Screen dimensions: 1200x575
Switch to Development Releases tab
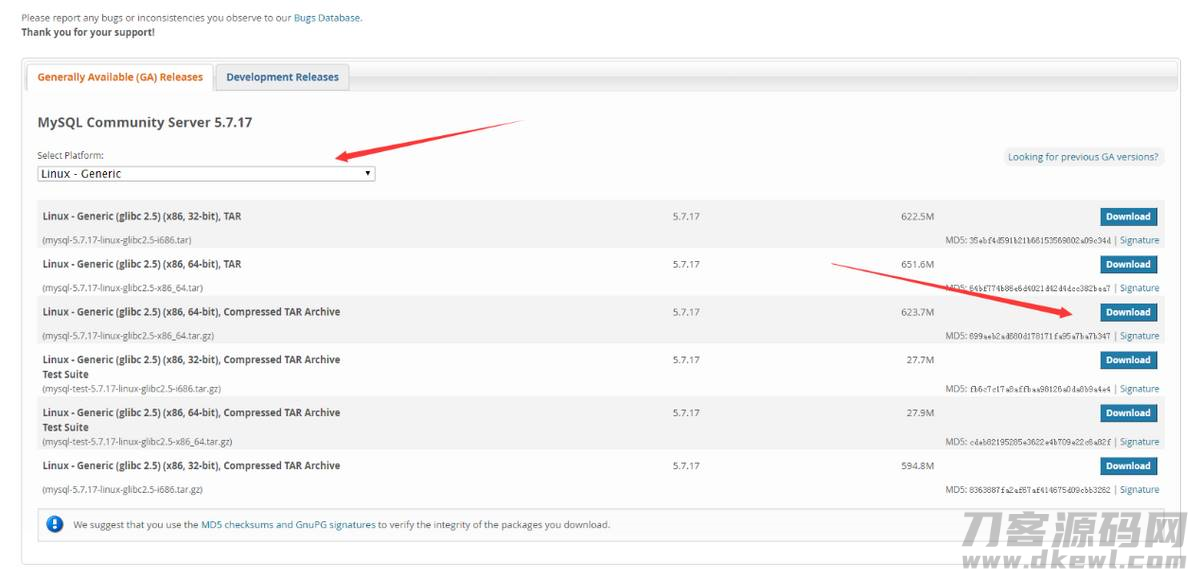click(x=282, y=77)
